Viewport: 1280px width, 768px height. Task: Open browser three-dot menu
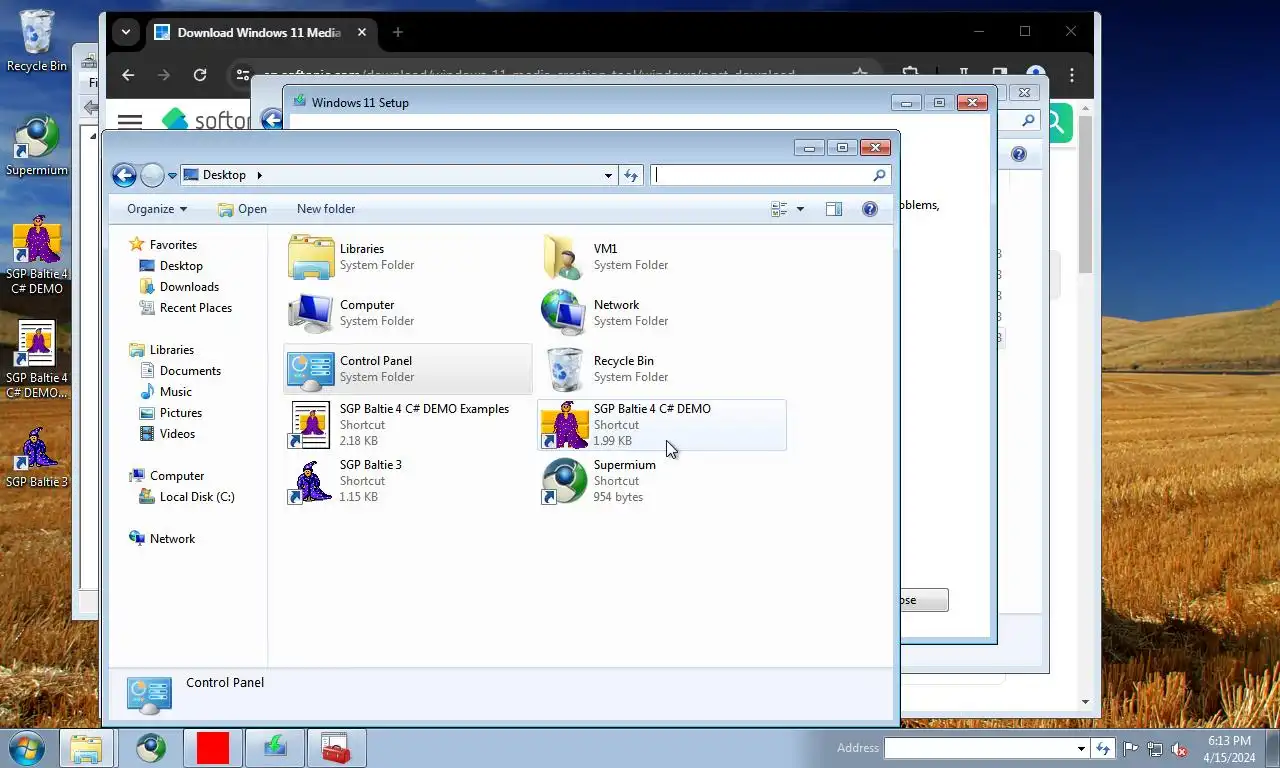click(x=1072, y=75)
